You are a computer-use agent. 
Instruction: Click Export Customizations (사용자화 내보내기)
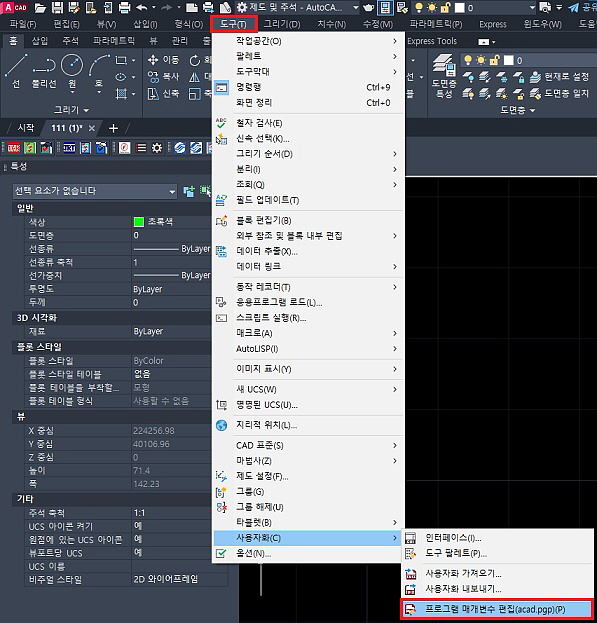pyautogui.click(x=497, y=589)
